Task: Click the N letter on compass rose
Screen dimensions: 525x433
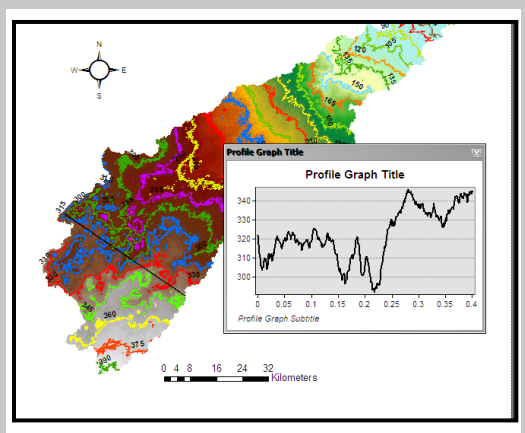Action: 99,44
